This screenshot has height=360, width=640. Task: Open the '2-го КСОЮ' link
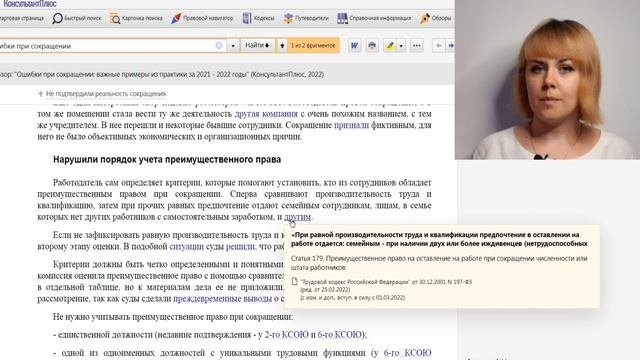tap(287, 335)
